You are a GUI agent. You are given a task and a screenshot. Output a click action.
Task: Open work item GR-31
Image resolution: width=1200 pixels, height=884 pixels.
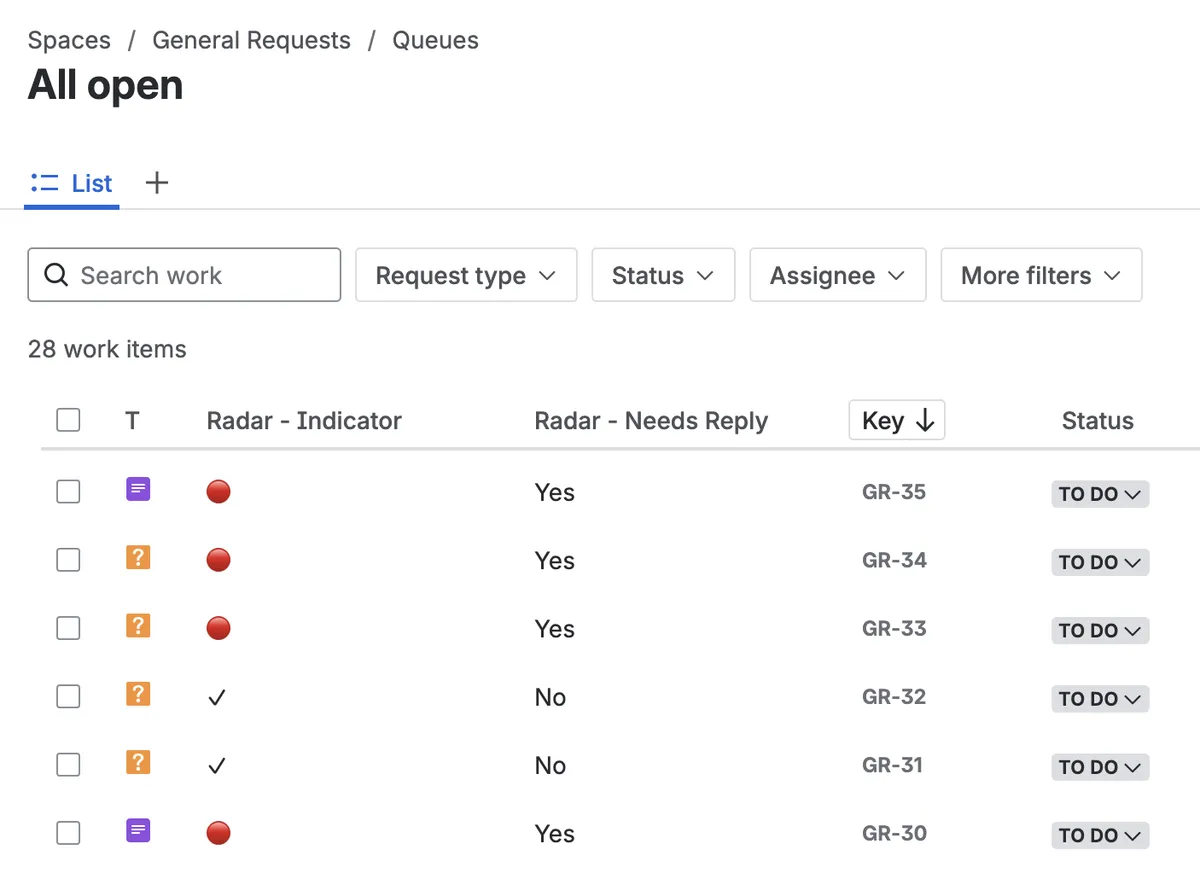coord(892,765)
